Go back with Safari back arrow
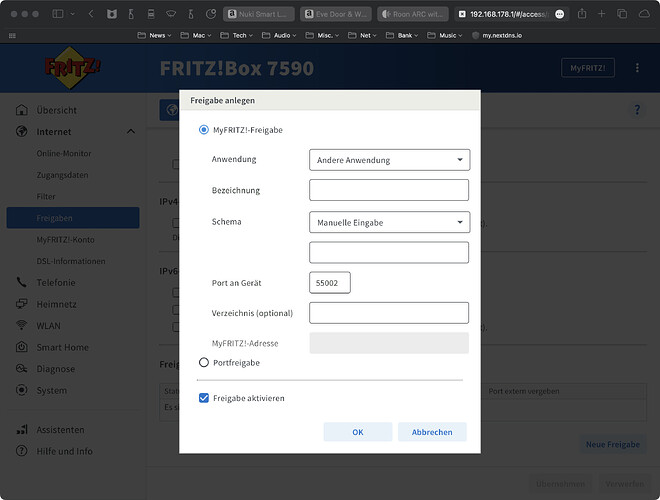The height and width of the screenshot is (500, 660). [x=91, y=14]
